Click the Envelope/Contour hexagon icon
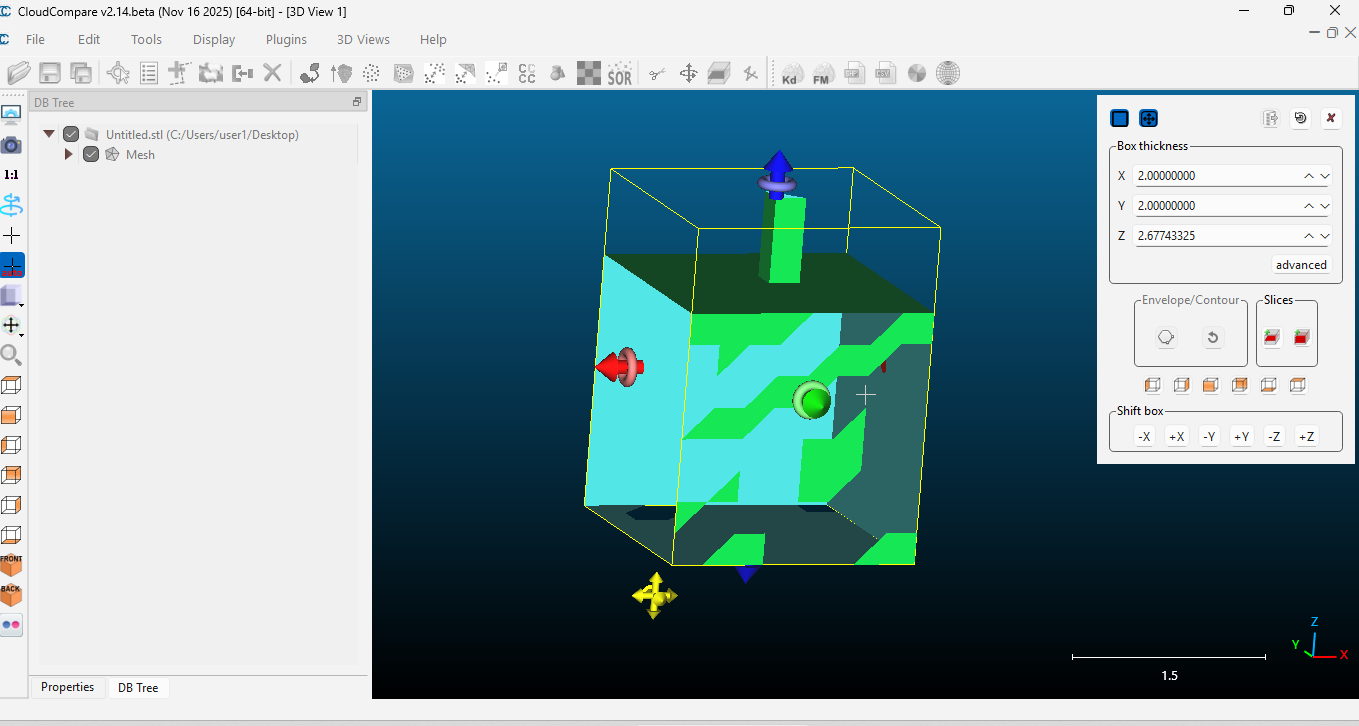Image resolution: width=1359 pixels, height=726 pixels. click(x=1165, y=337)
